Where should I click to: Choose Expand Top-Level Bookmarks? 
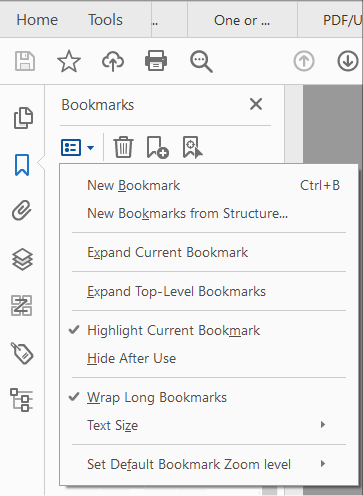(x=209, y=291)
